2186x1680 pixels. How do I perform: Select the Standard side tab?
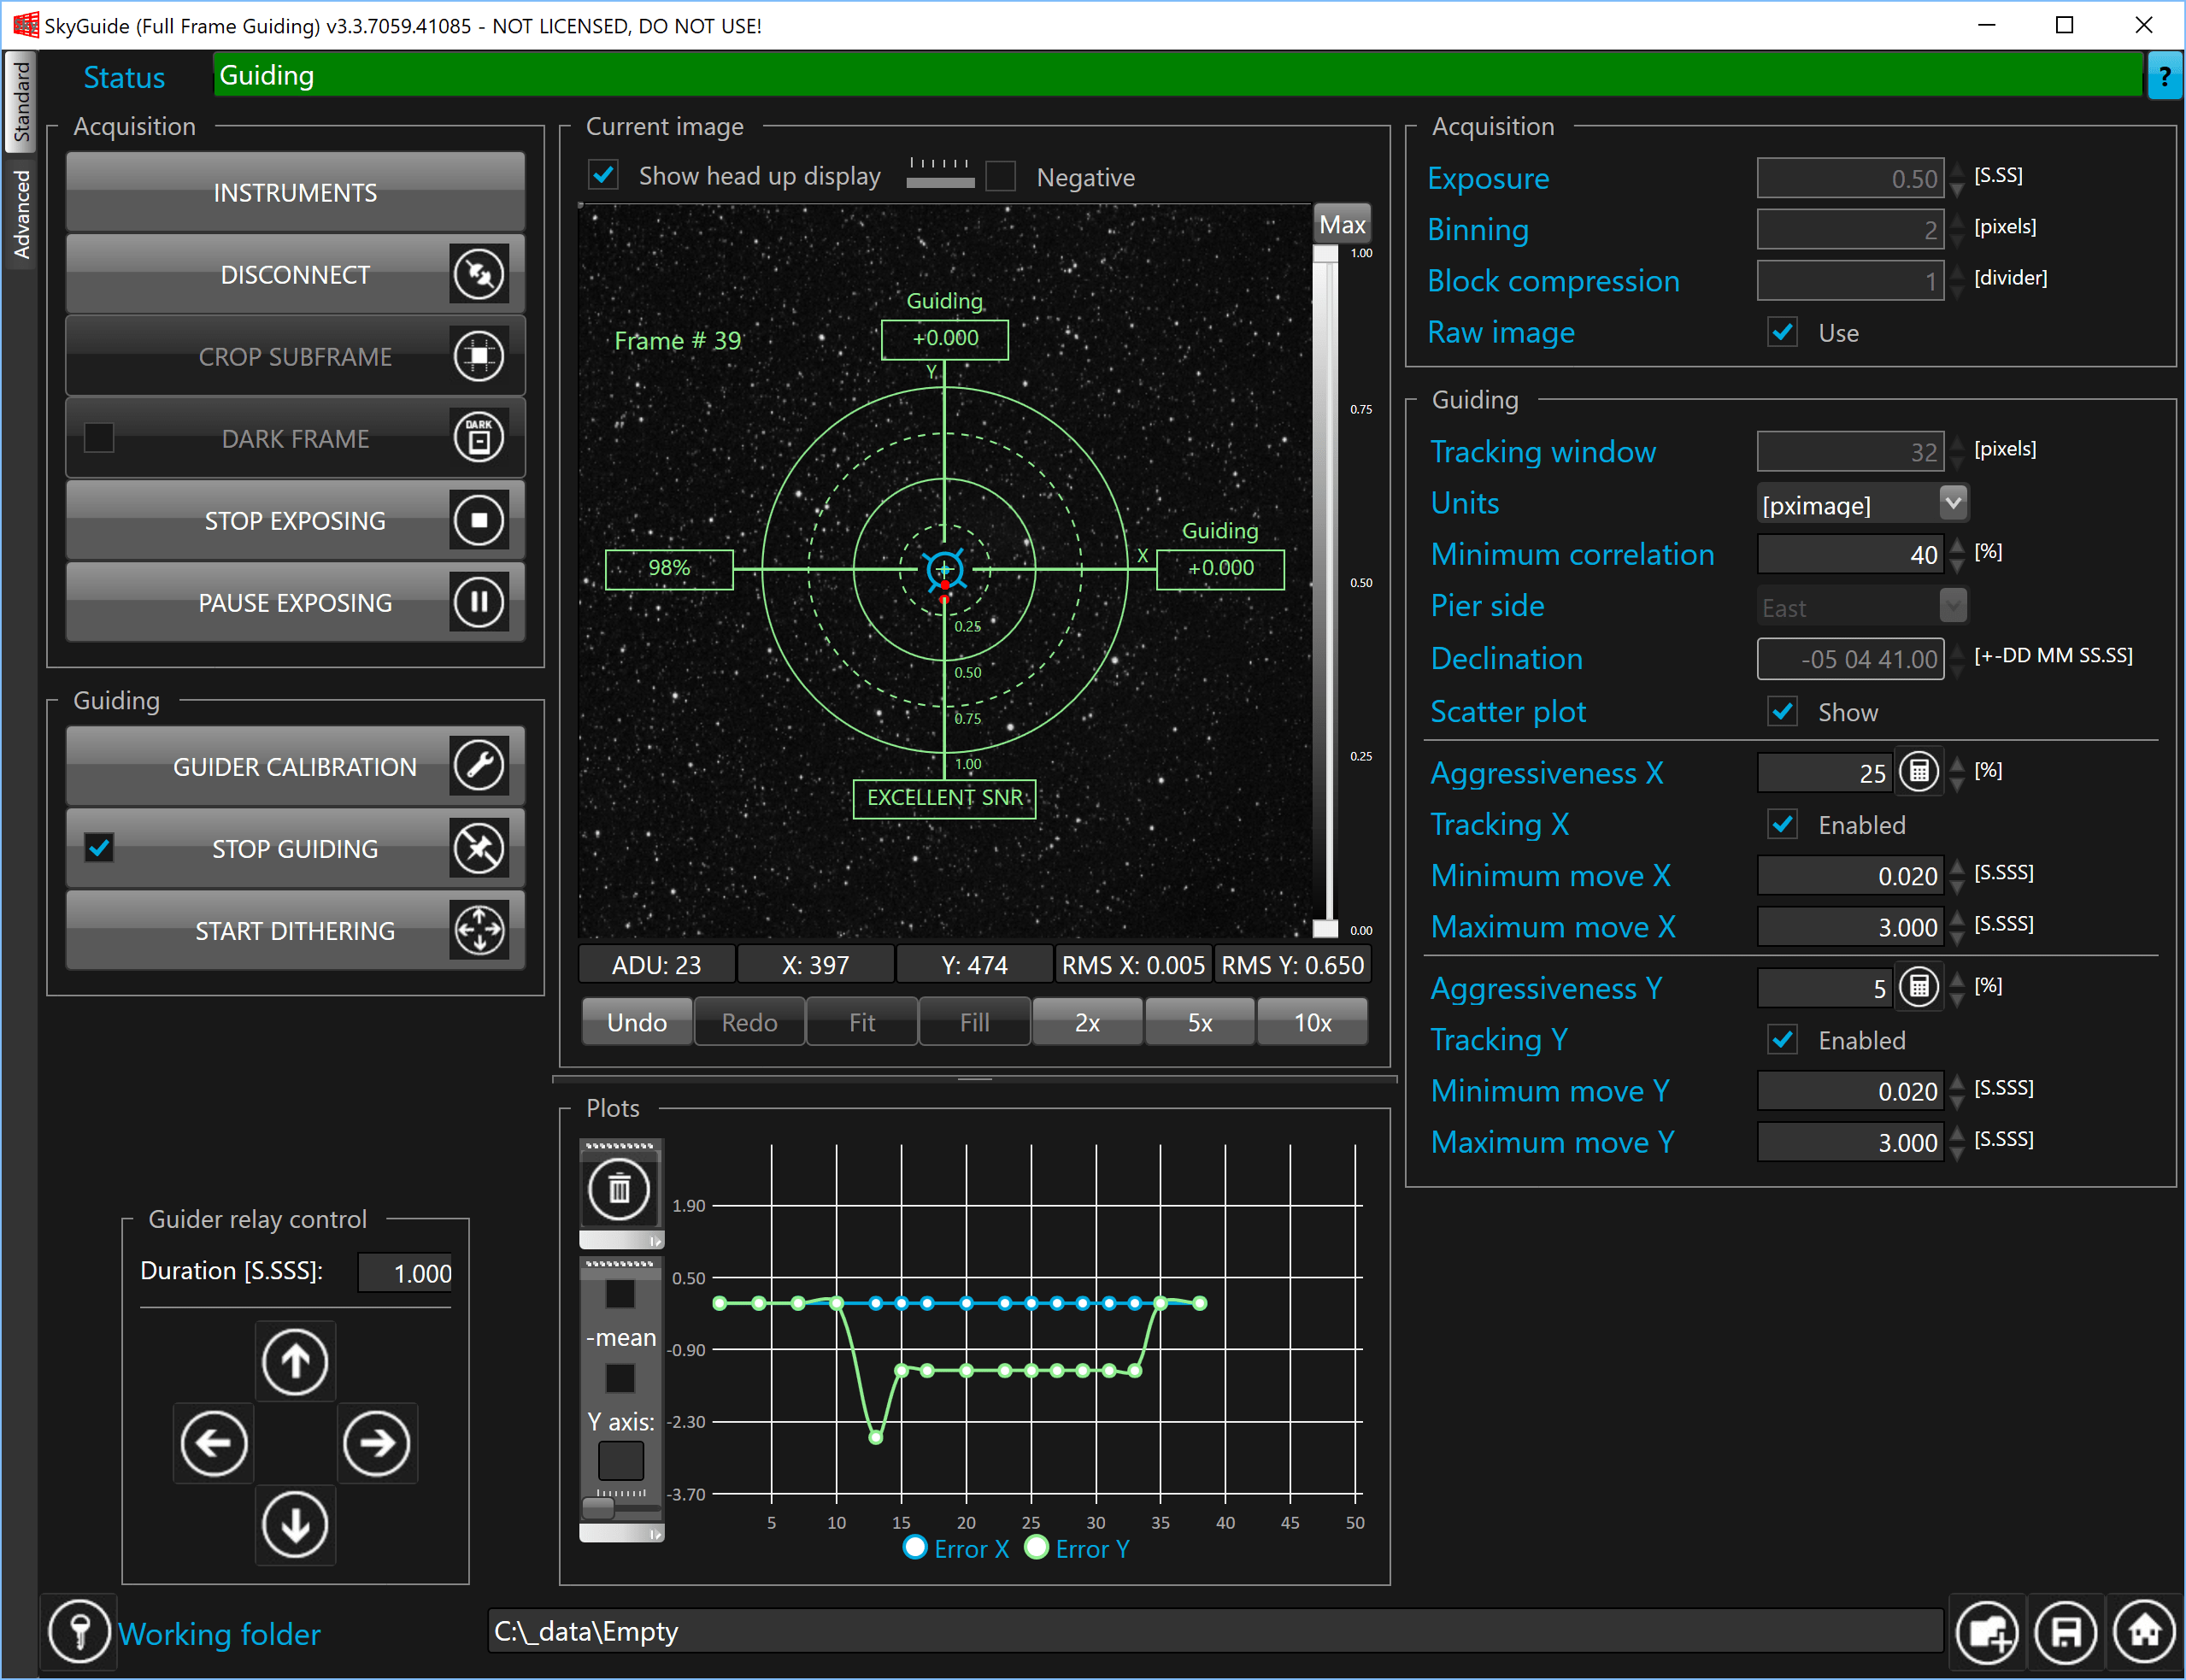[21, 101]
